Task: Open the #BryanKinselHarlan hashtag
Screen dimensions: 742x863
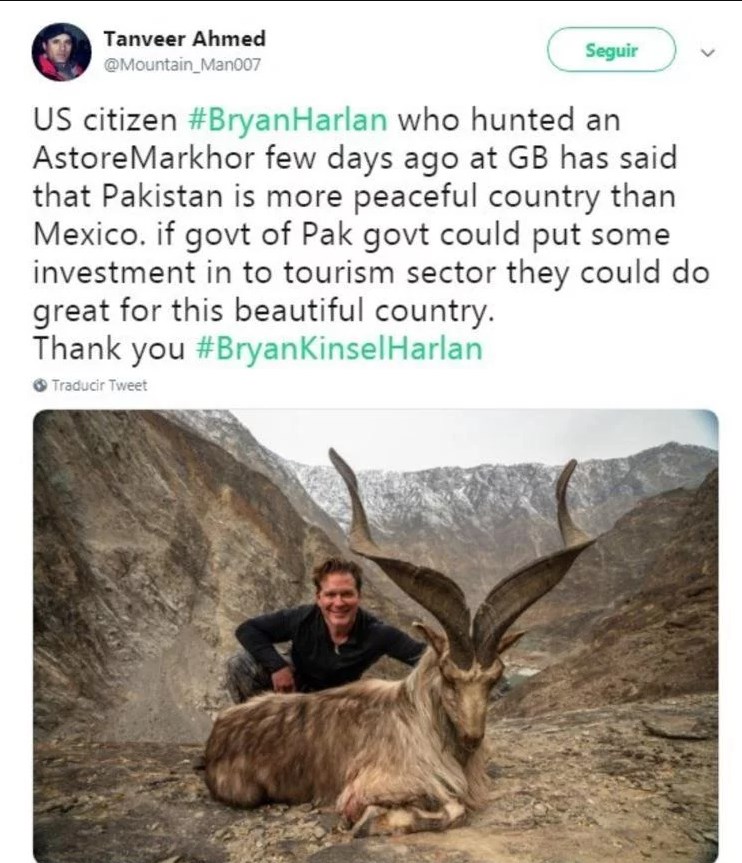Action: point(339,348)
